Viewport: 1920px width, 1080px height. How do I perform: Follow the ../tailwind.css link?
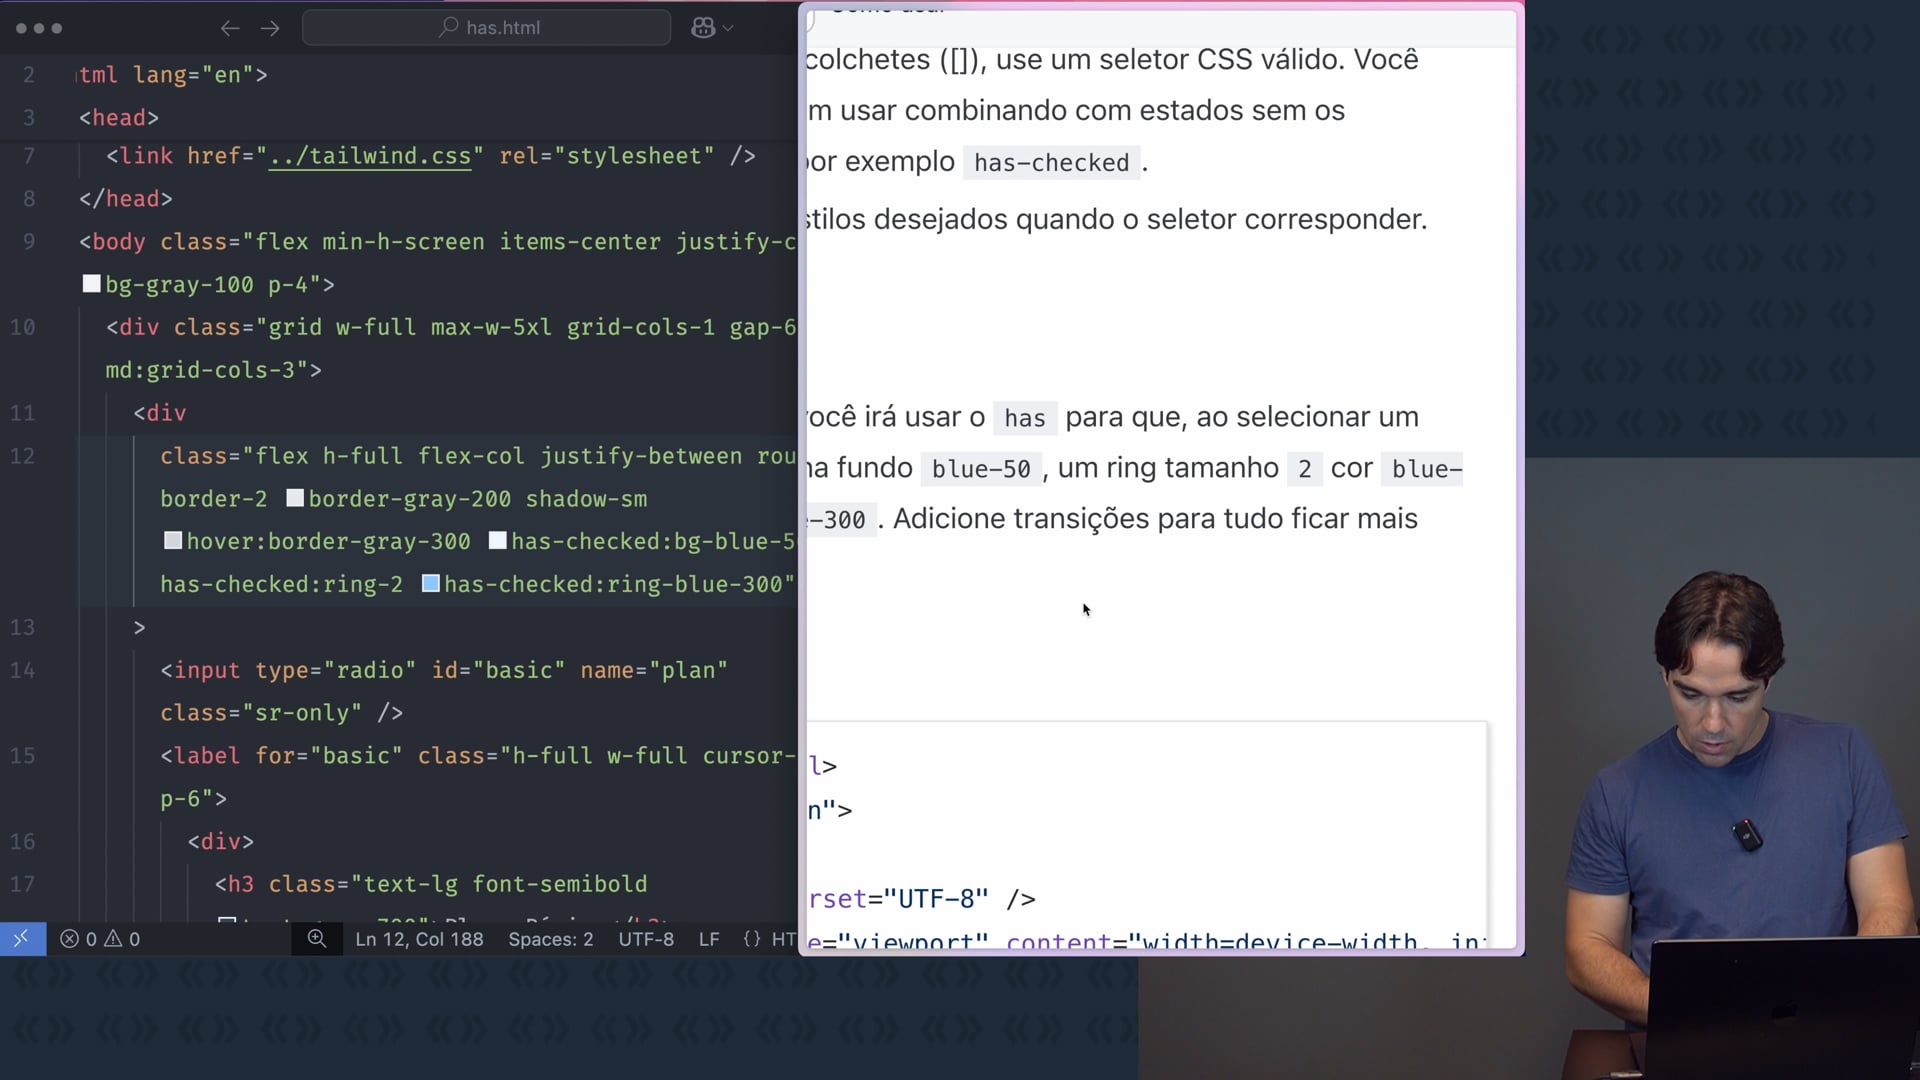(369, 156)
